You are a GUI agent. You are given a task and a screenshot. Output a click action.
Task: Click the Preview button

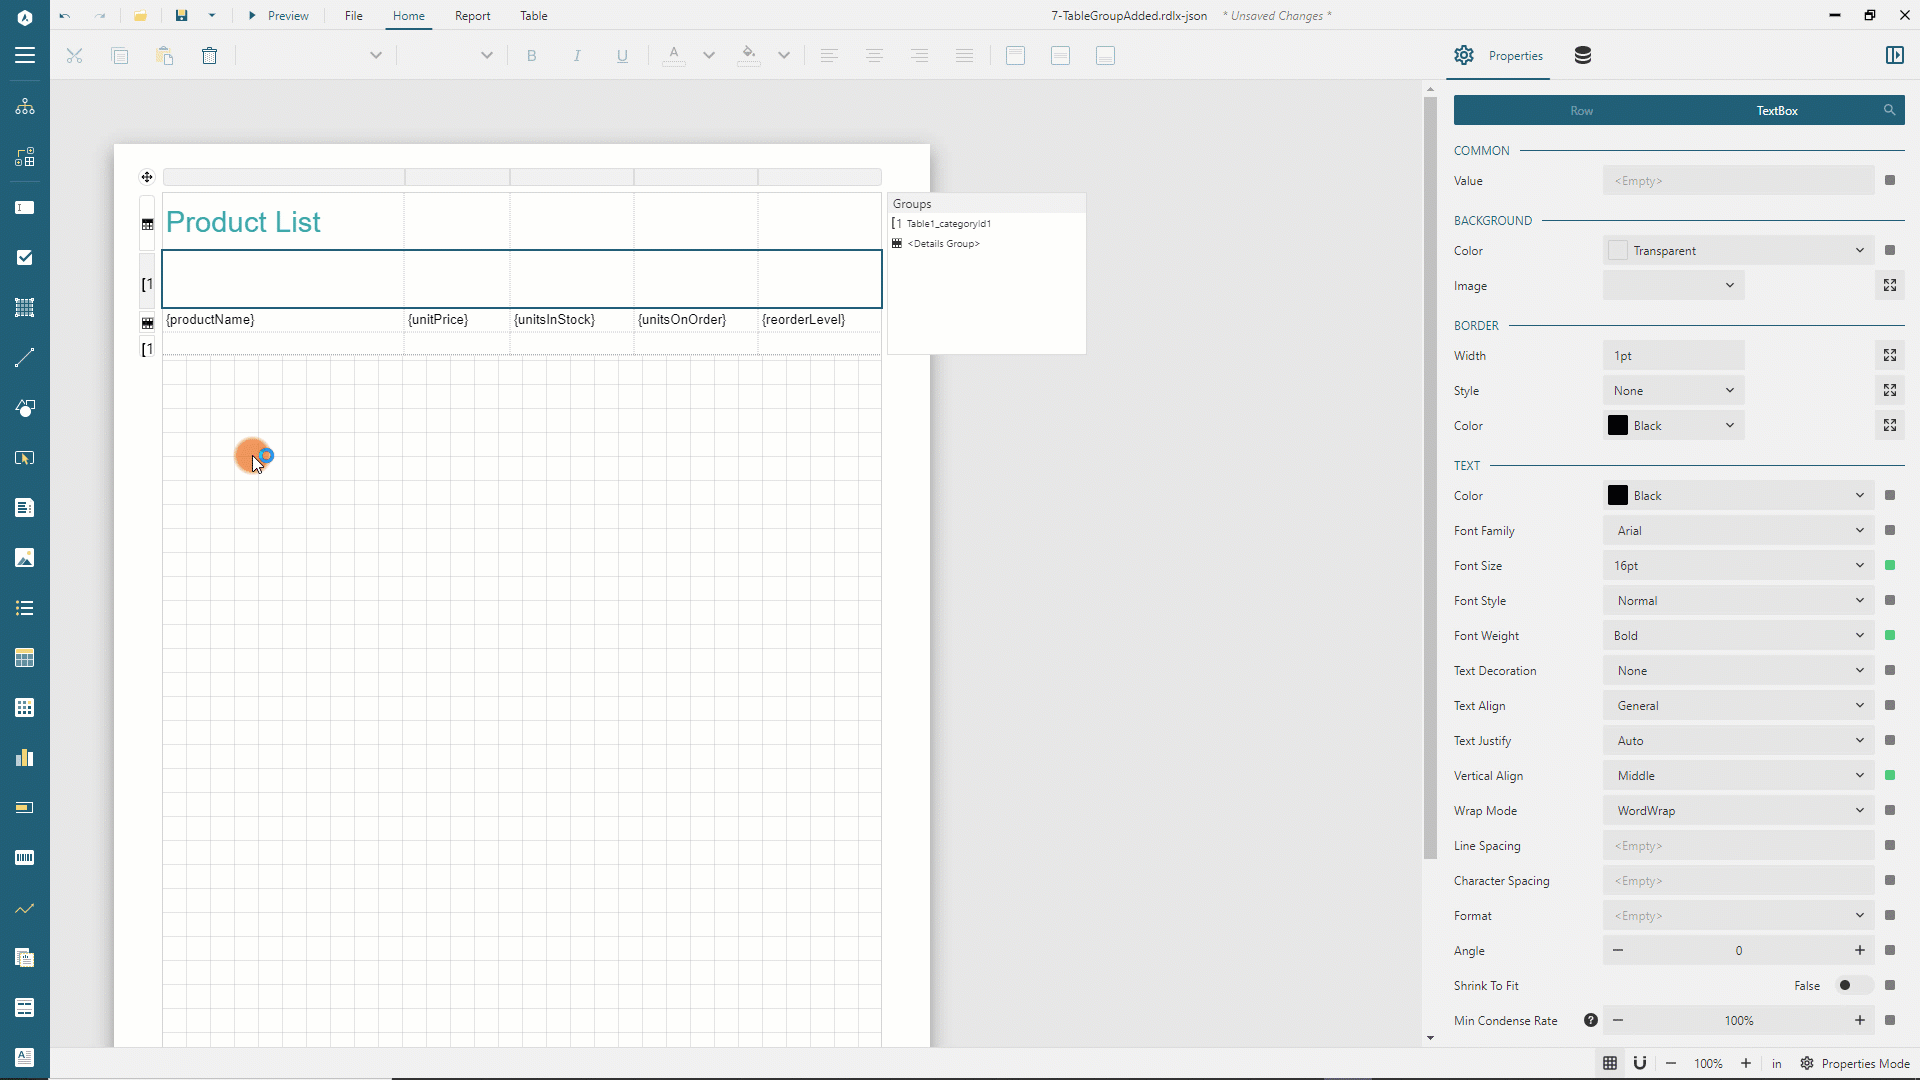[x=279, y=15]
